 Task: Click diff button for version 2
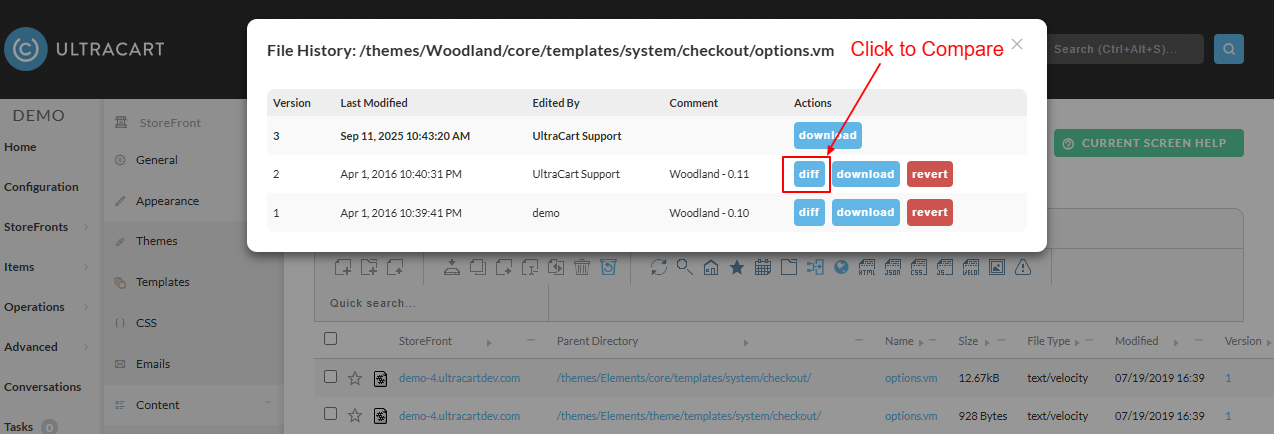(810, 174)
